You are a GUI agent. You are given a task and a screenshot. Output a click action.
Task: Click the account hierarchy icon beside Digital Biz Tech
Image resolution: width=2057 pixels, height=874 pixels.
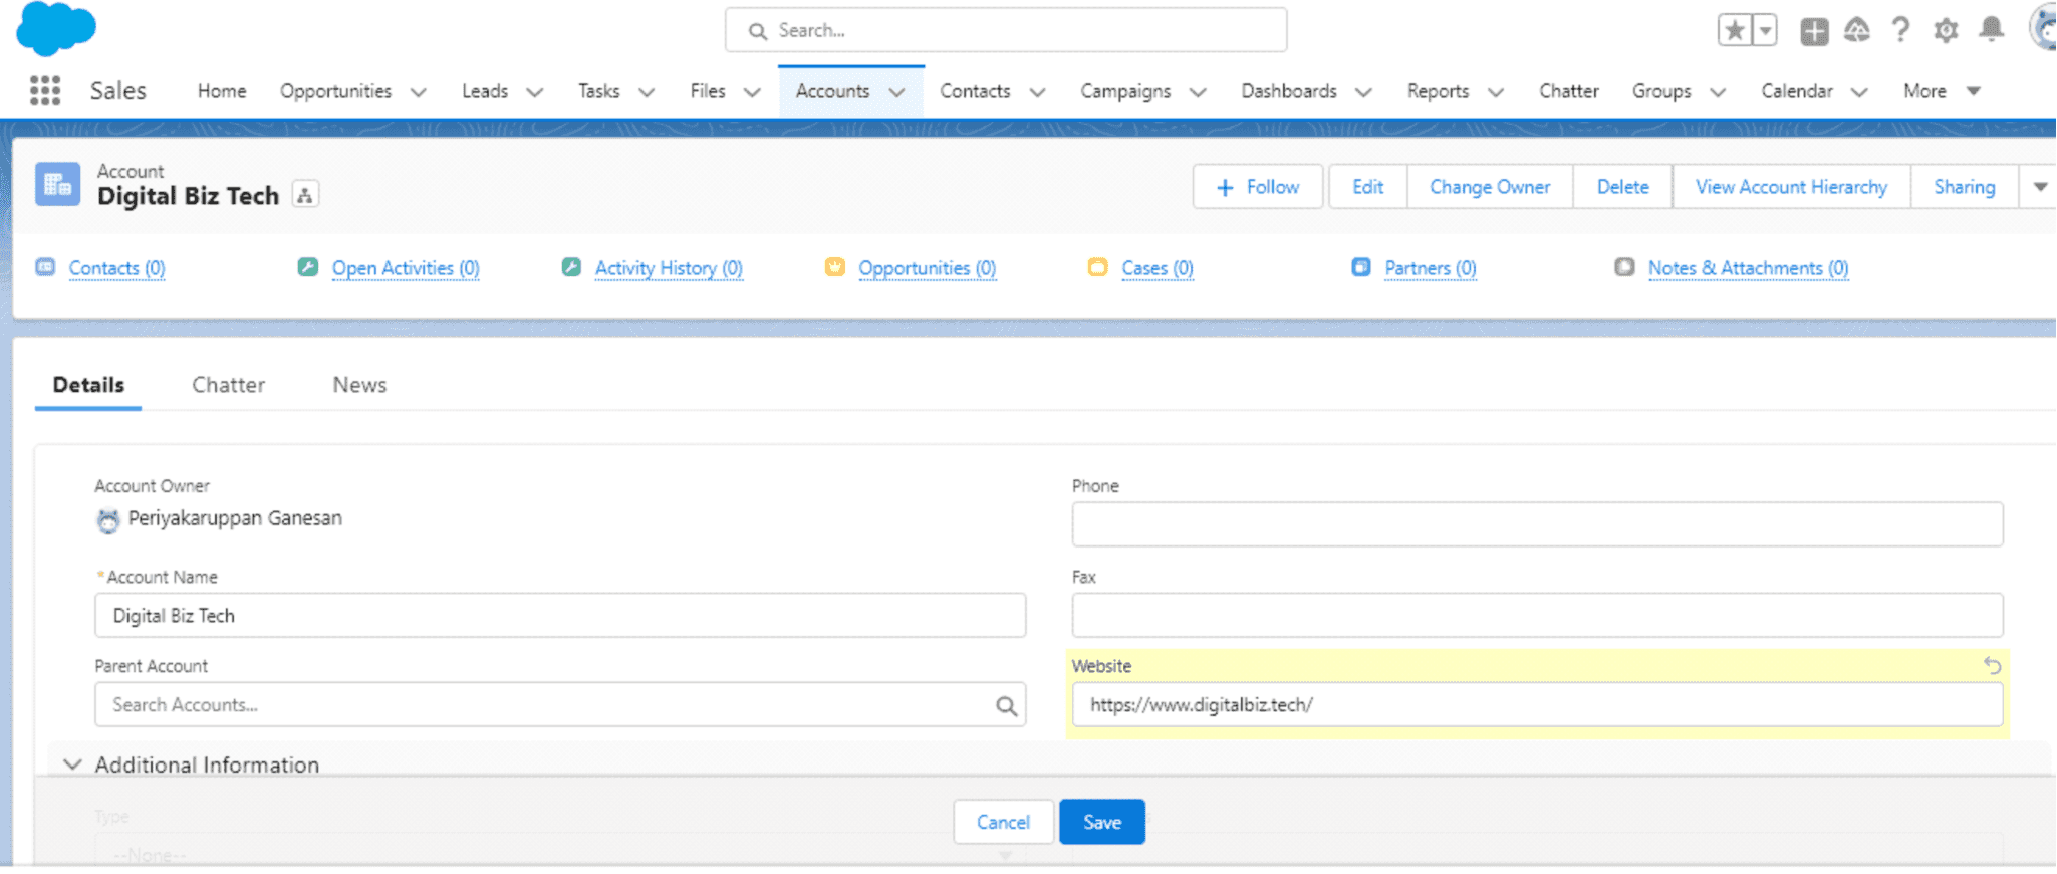click(x=305, y=195)
